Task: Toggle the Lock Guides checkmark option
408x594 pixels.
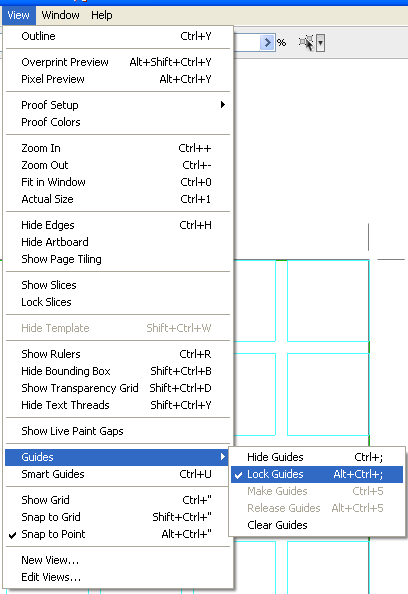Action: tap(317, 474)
